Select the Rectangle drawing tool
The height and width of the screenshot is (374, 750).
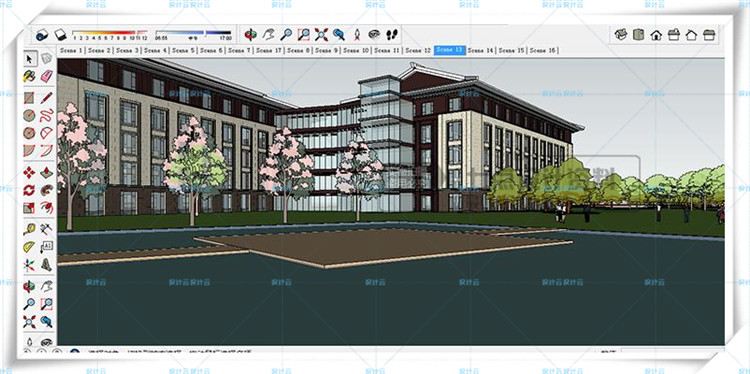pyautogui.click(x=29, y=98)
